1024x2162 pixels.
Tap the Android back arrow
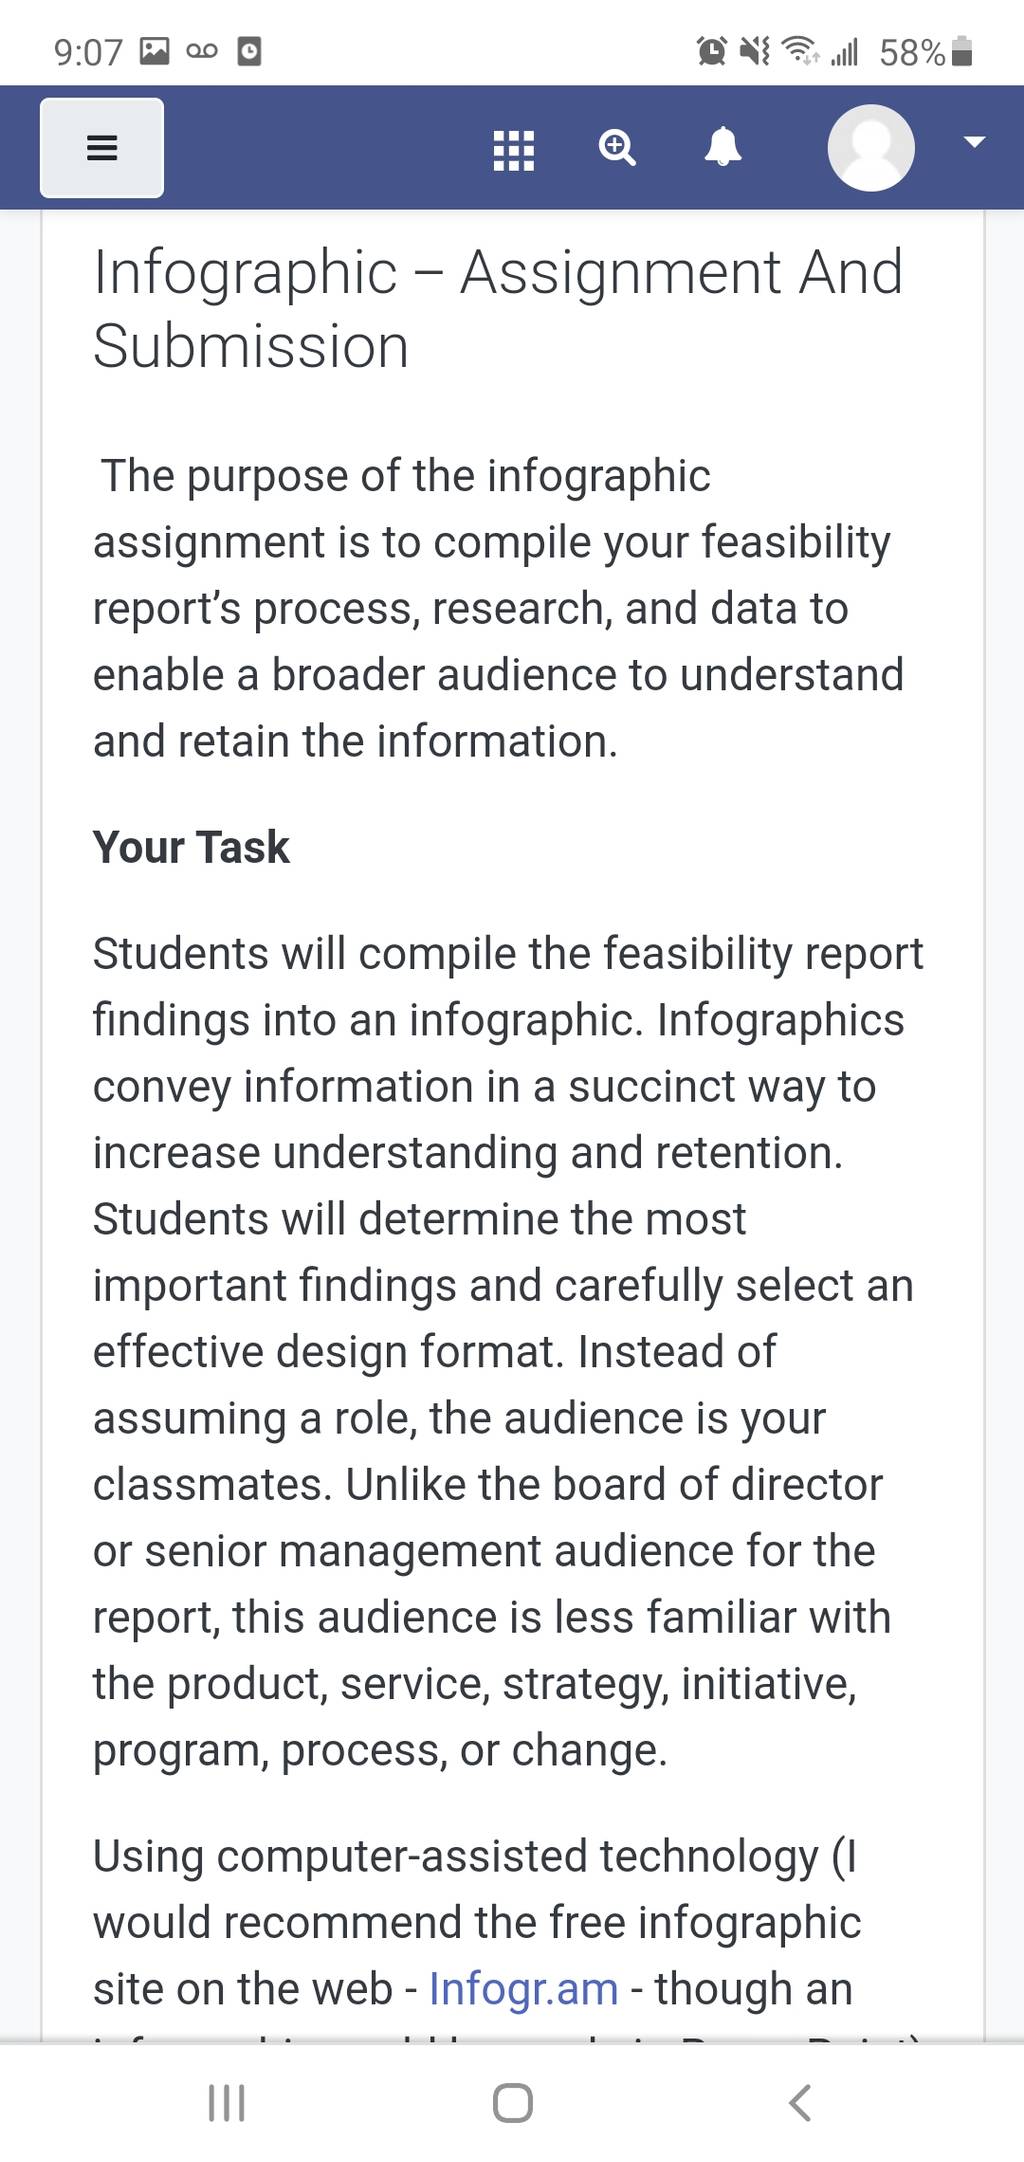[799, 2102]
